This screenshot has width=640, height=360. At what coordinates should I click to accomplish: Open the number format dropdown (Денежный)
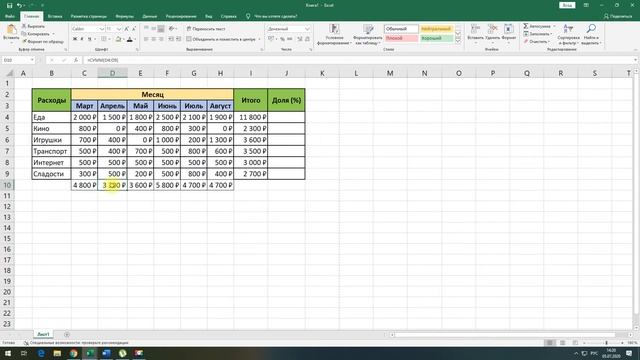[307, 29]
